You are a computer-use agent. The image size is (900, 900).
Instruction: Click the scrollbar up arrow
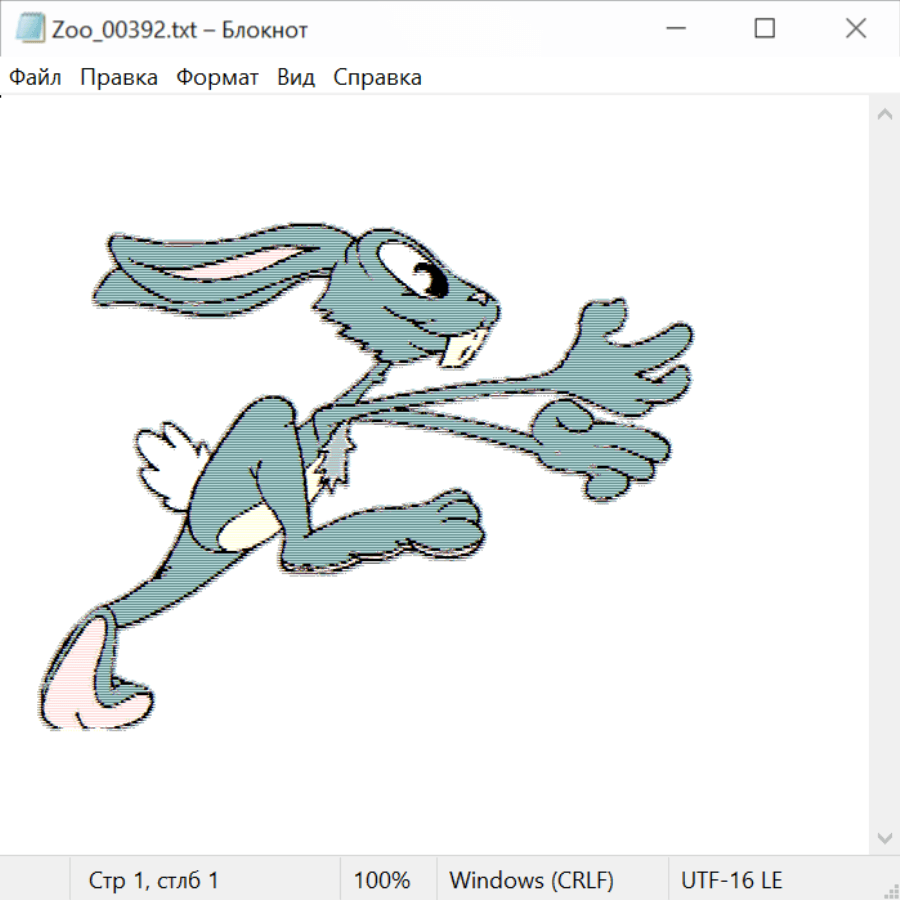[x=884, y=115]
